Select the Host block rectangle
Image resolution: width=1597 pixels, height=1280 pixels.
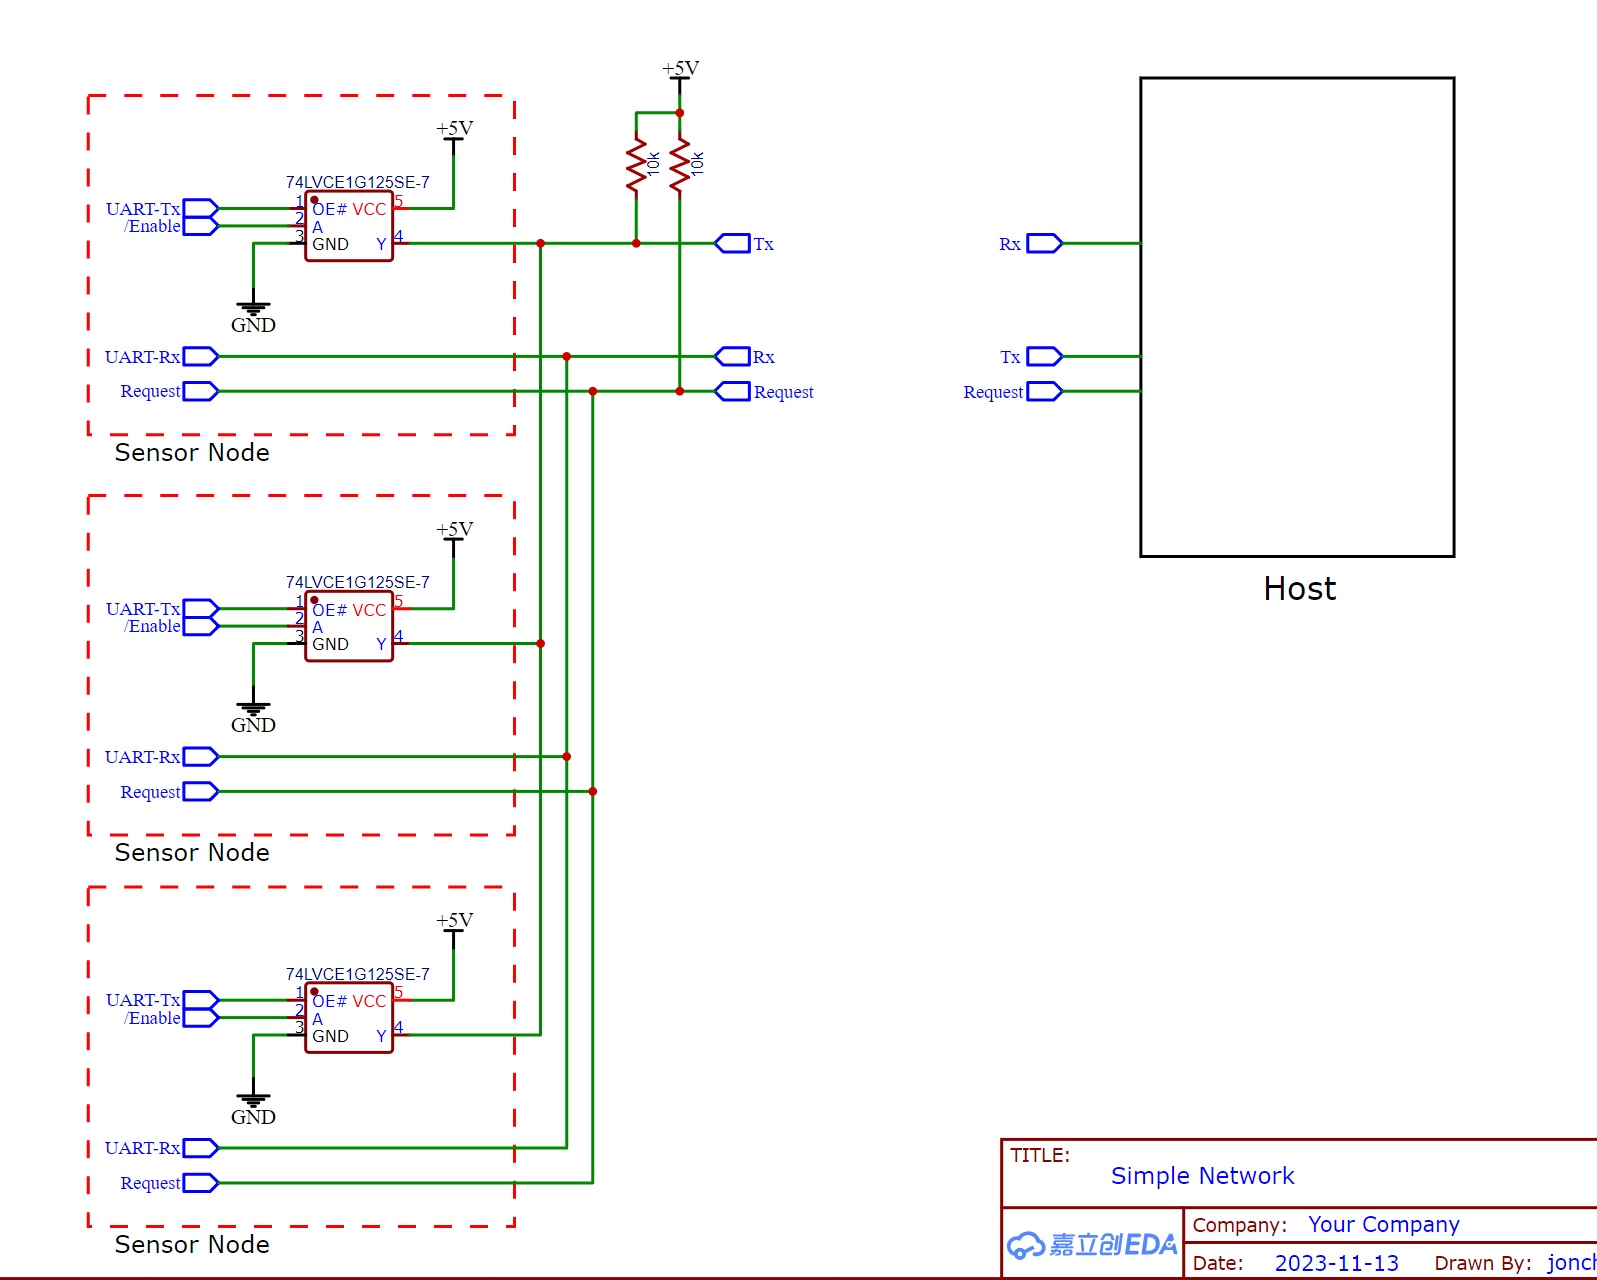tap(1297, 317)
